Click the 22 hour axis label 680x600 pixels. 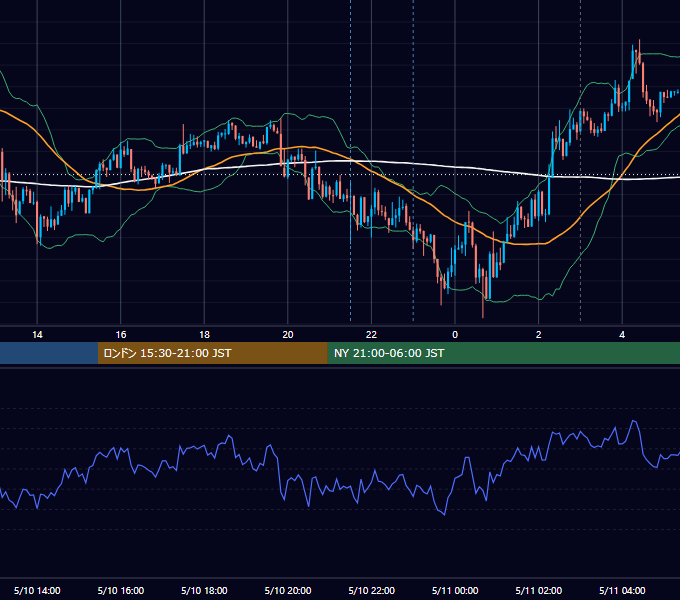pyautogui.click(x=371, y=335)
